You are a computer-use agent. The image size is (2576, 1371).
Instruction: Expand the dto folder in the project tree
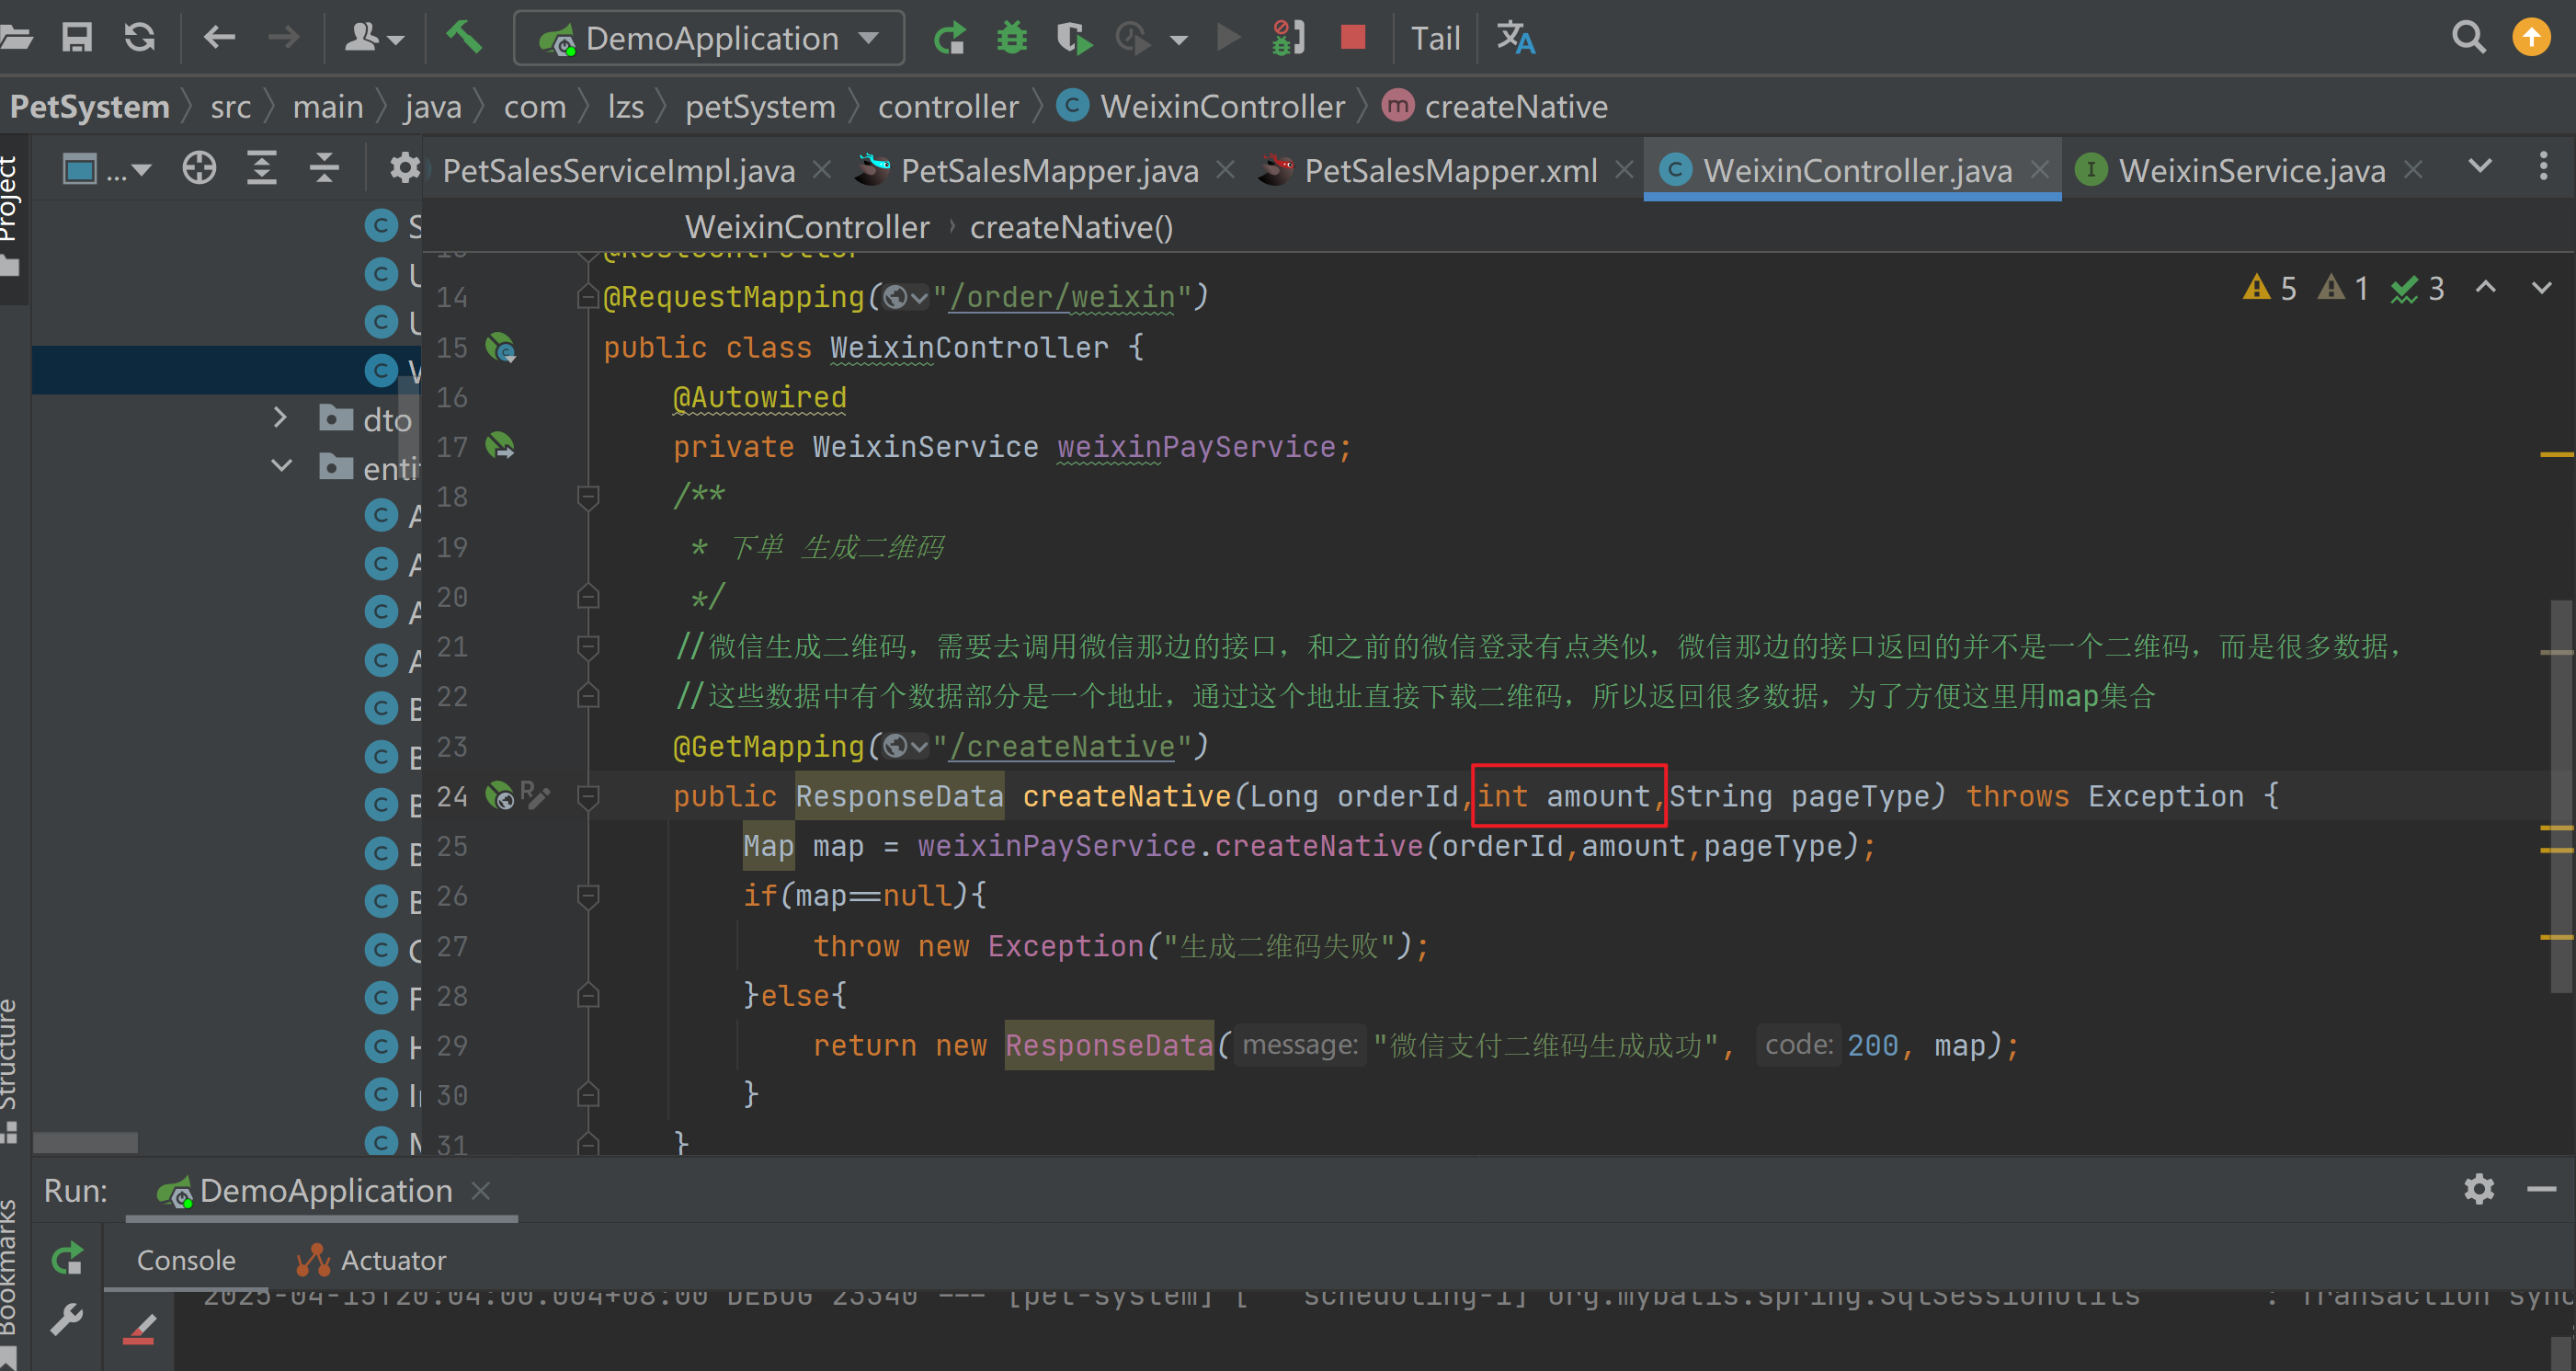pos(280,418)
